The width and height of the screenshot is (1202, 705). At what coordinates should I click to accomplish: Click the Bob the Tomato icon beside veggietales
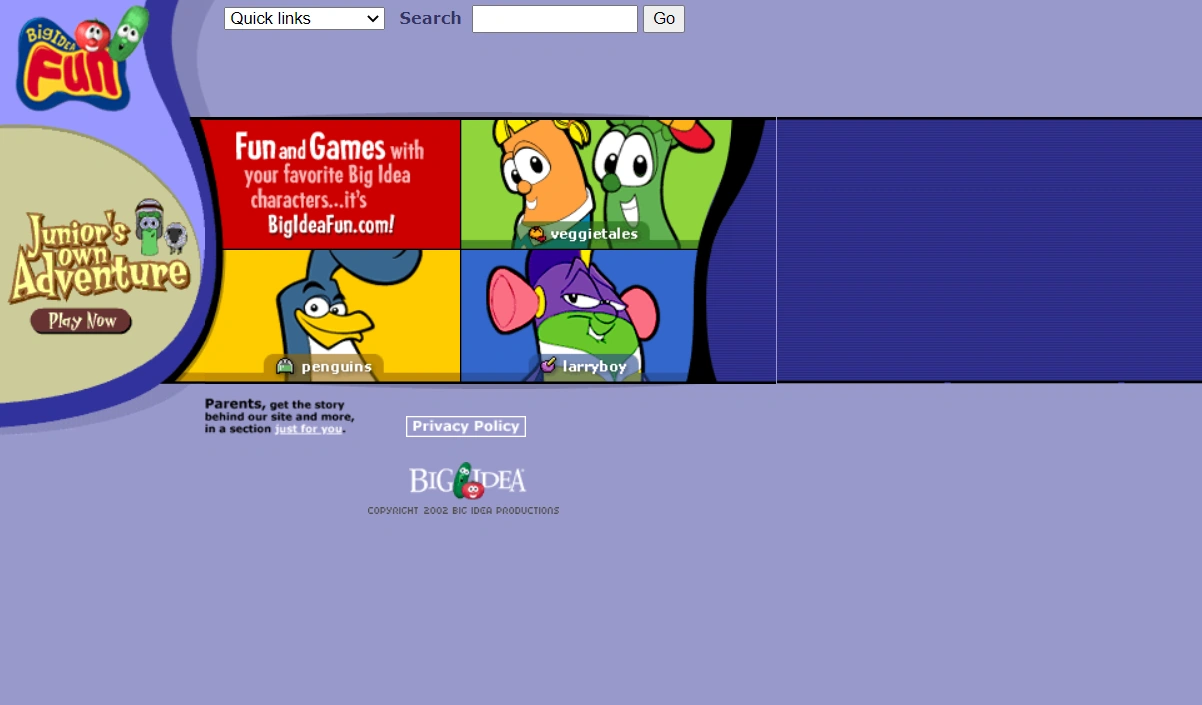click(537, 233)
